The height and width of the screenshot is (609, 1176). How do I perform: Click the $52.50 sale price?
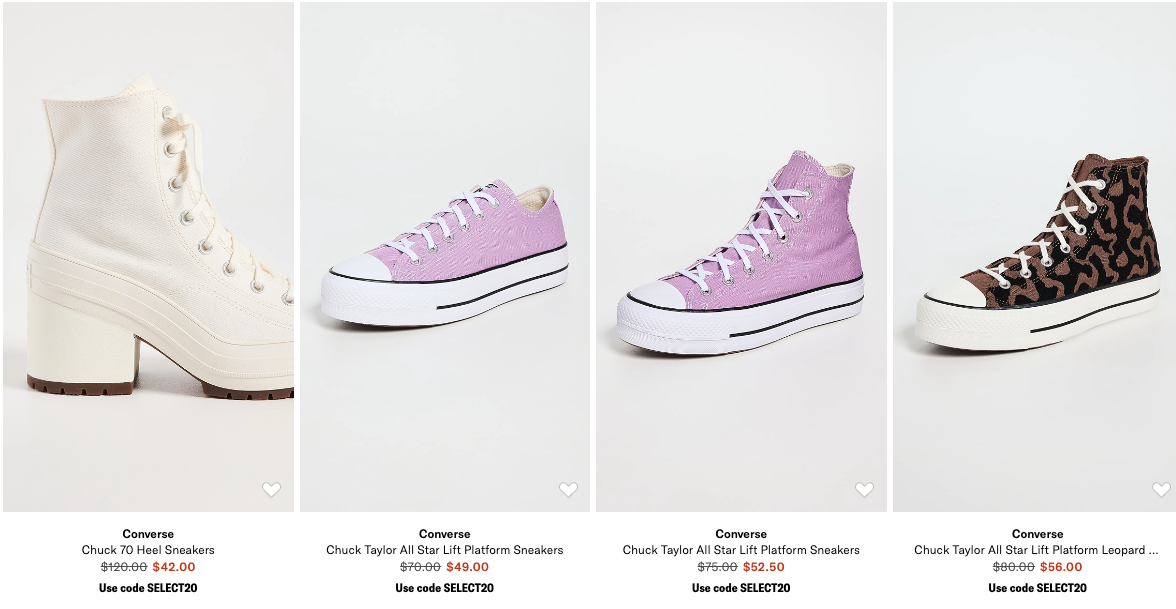point(764,567)
